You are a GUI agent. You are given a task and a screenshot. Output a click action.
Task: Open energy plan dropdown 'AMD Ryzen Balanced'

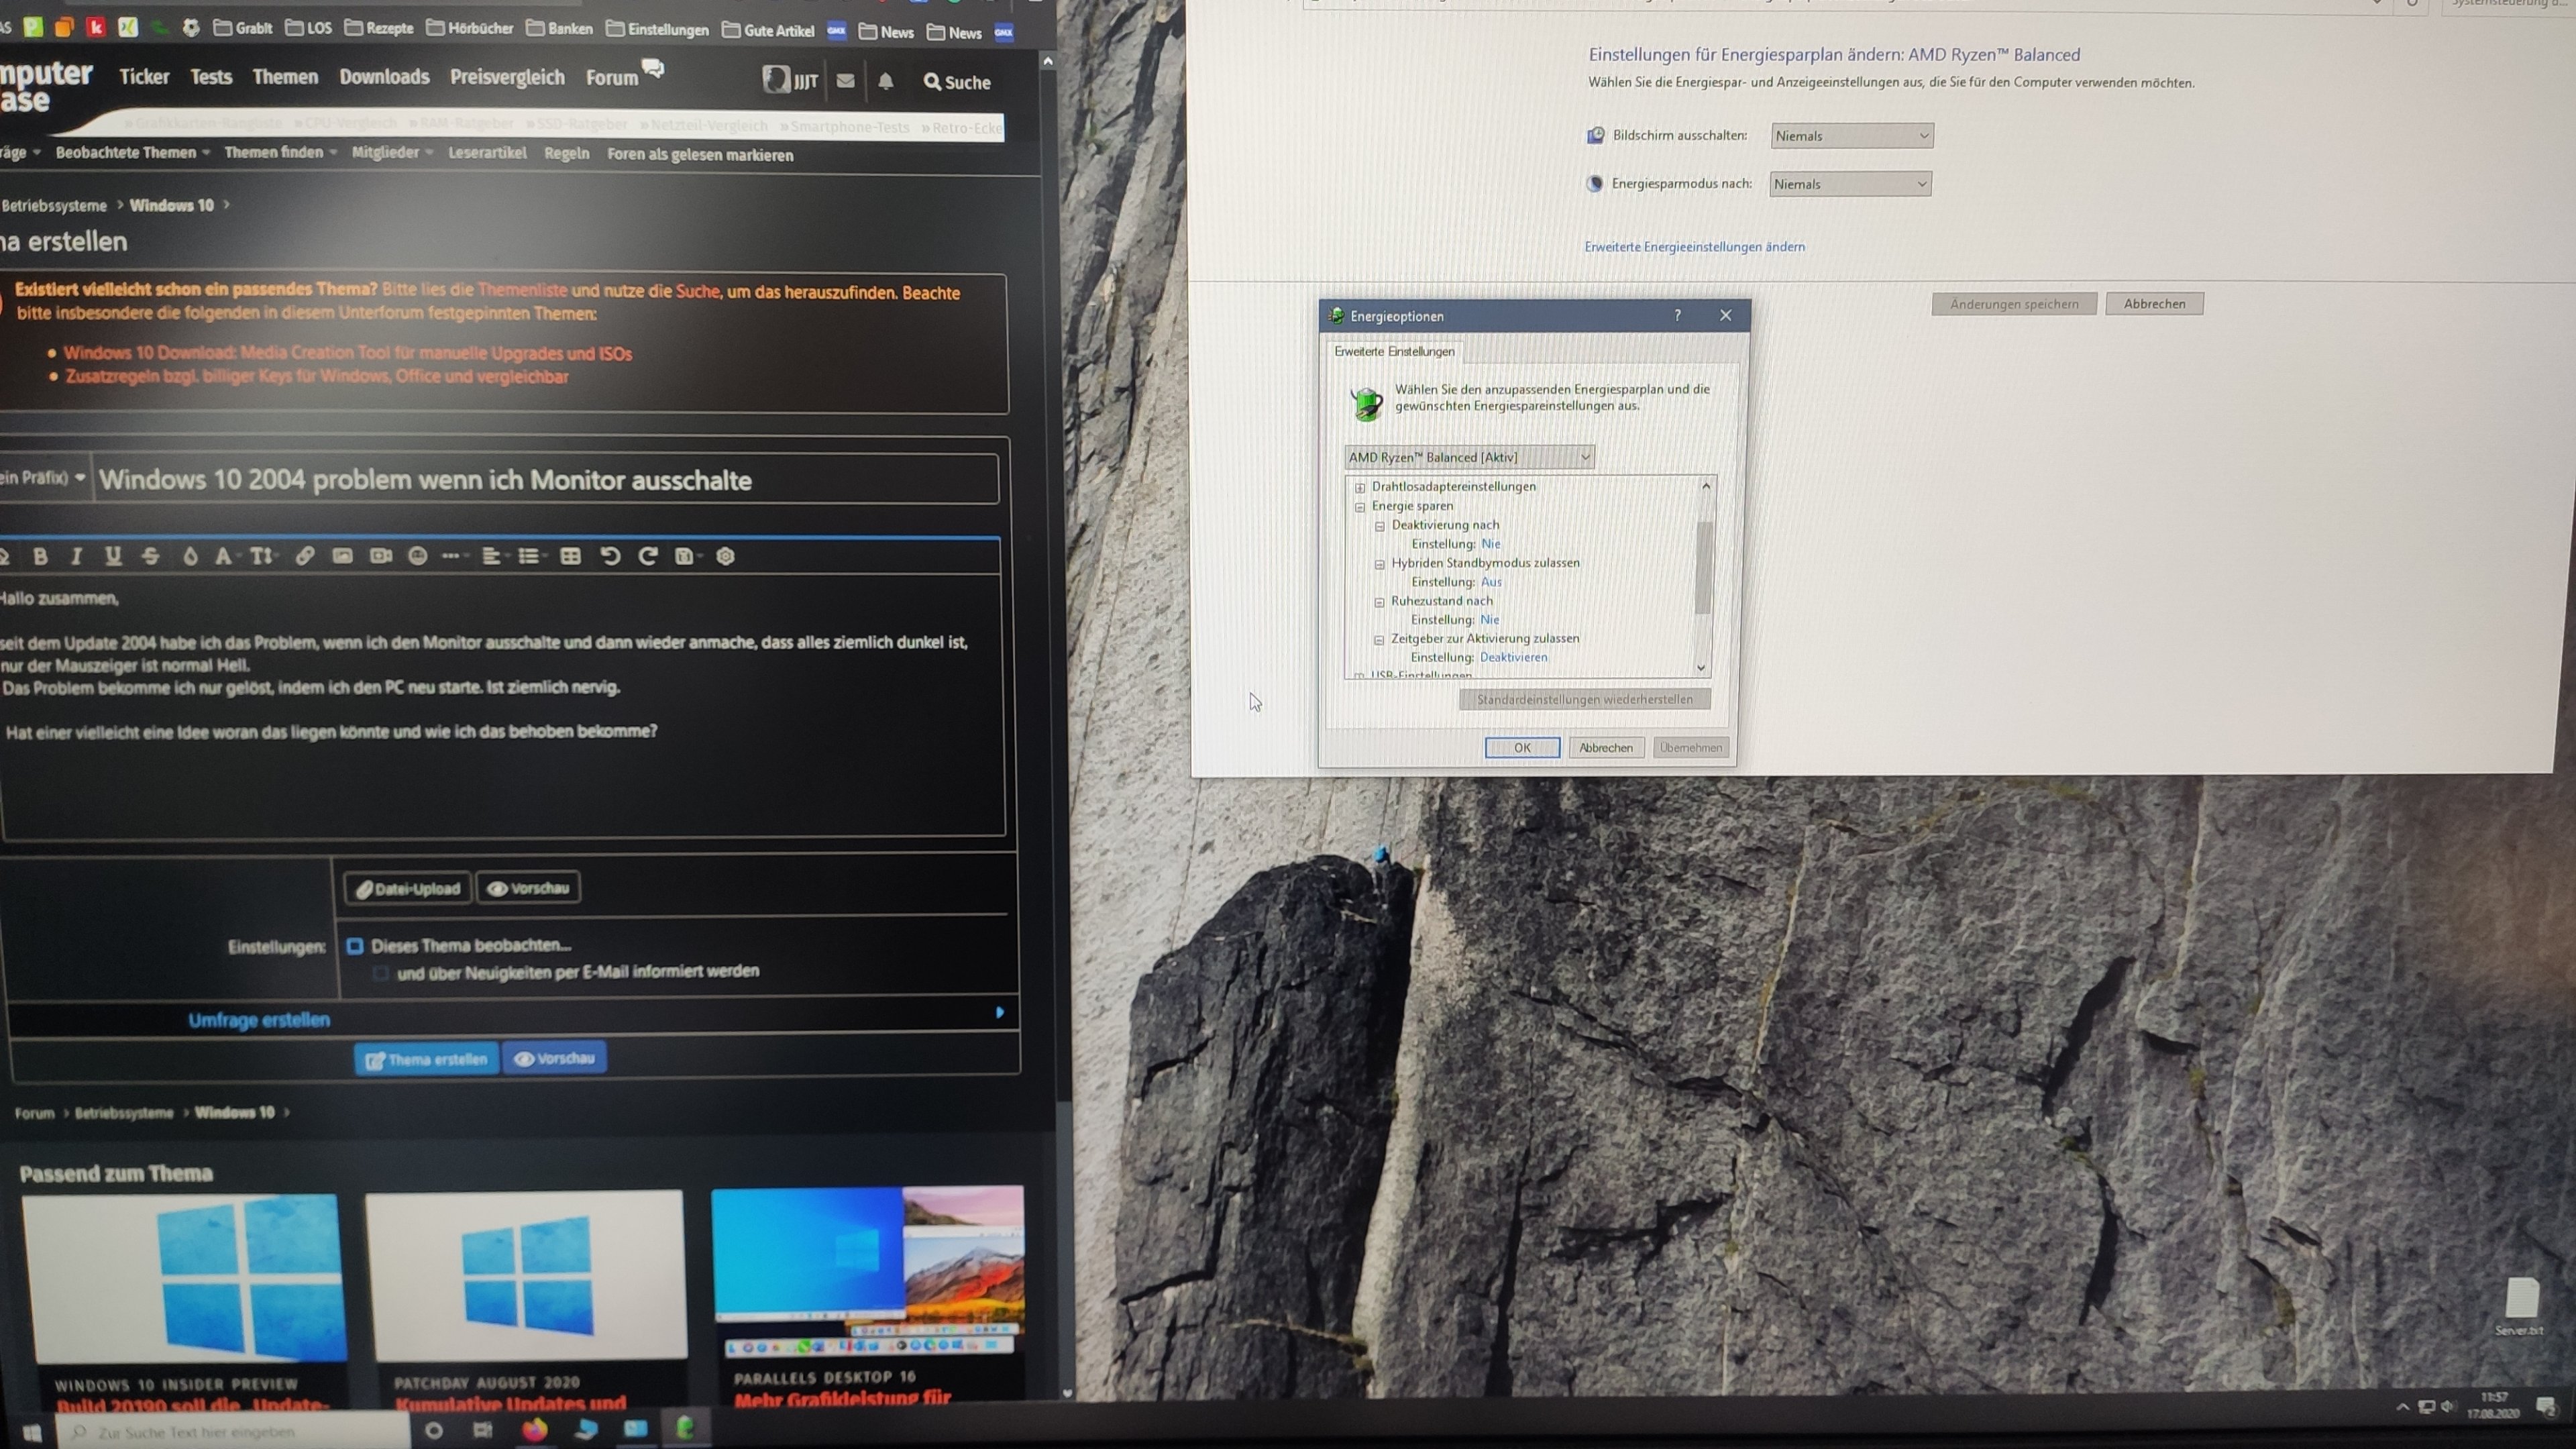coord(1468,457)
